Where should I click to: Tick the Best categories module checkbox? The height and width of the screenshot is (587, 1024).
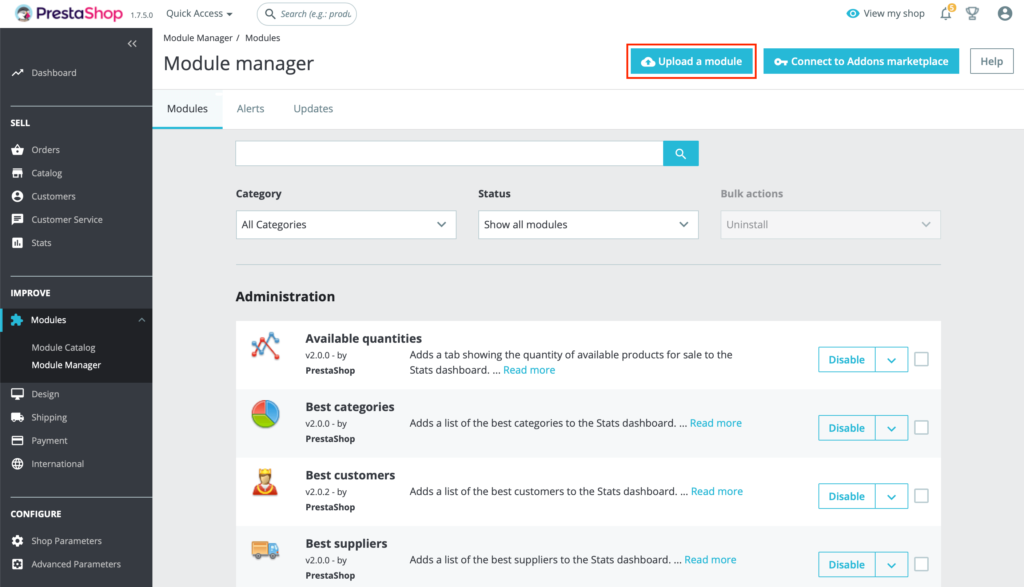coord(921,428)
